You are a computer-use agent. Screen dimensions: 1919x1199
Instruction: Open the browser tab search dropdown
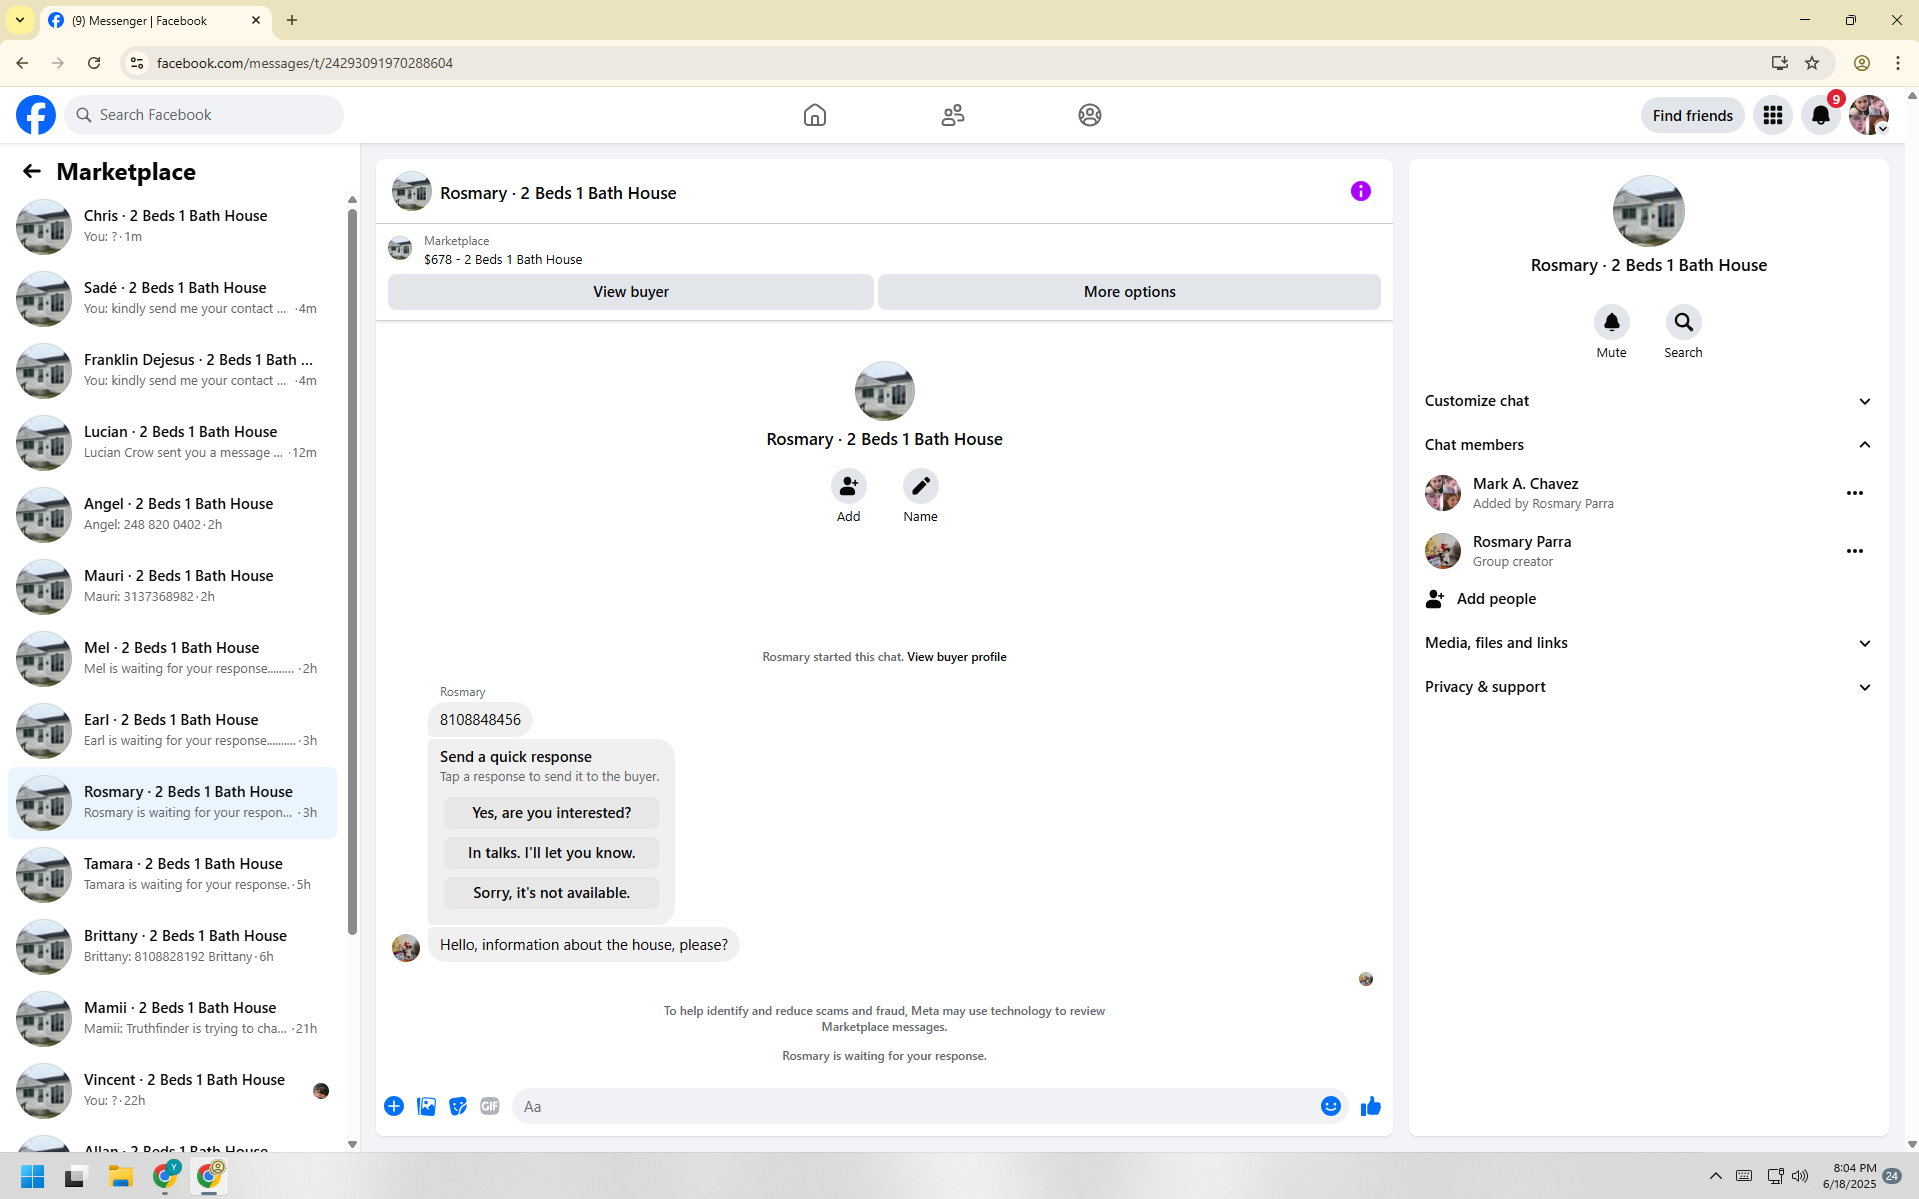pos(20,20)
